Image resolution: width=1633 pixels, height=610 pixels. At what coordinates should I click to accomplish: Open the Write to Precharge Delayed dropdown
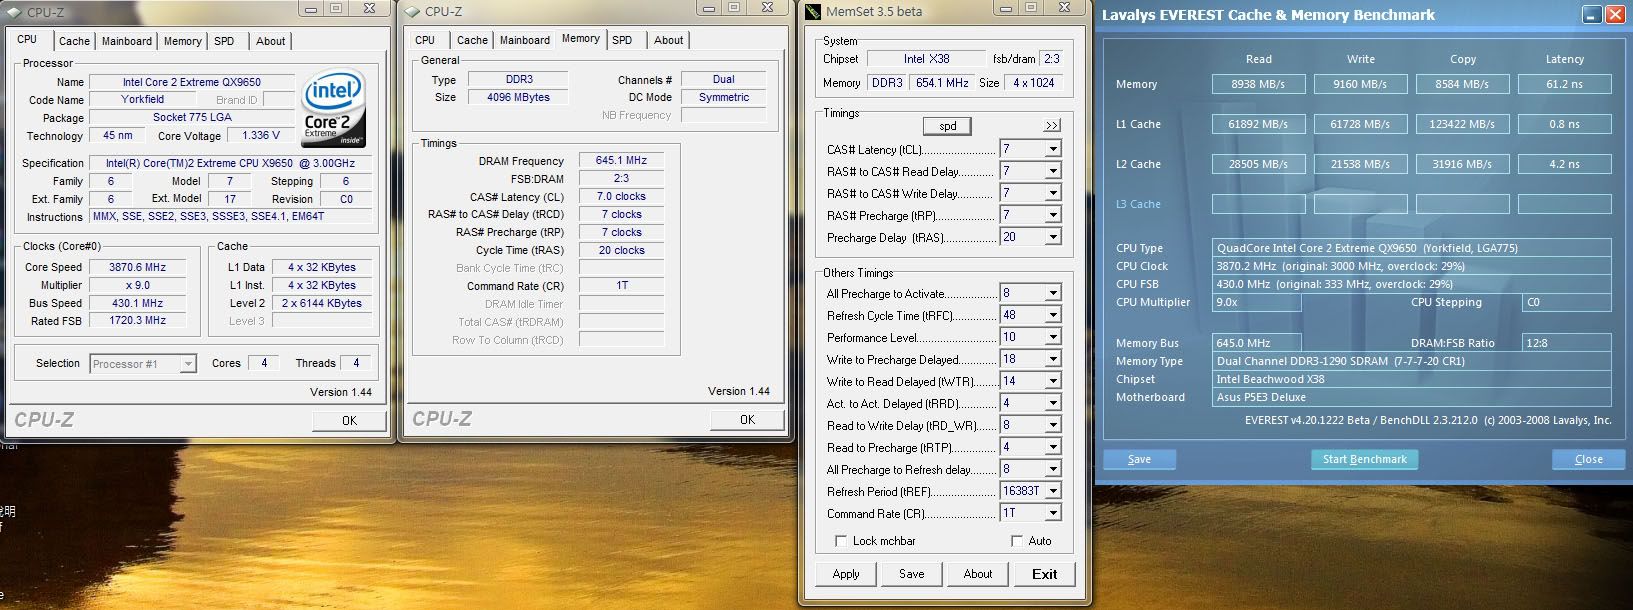tap(1052, 359)
